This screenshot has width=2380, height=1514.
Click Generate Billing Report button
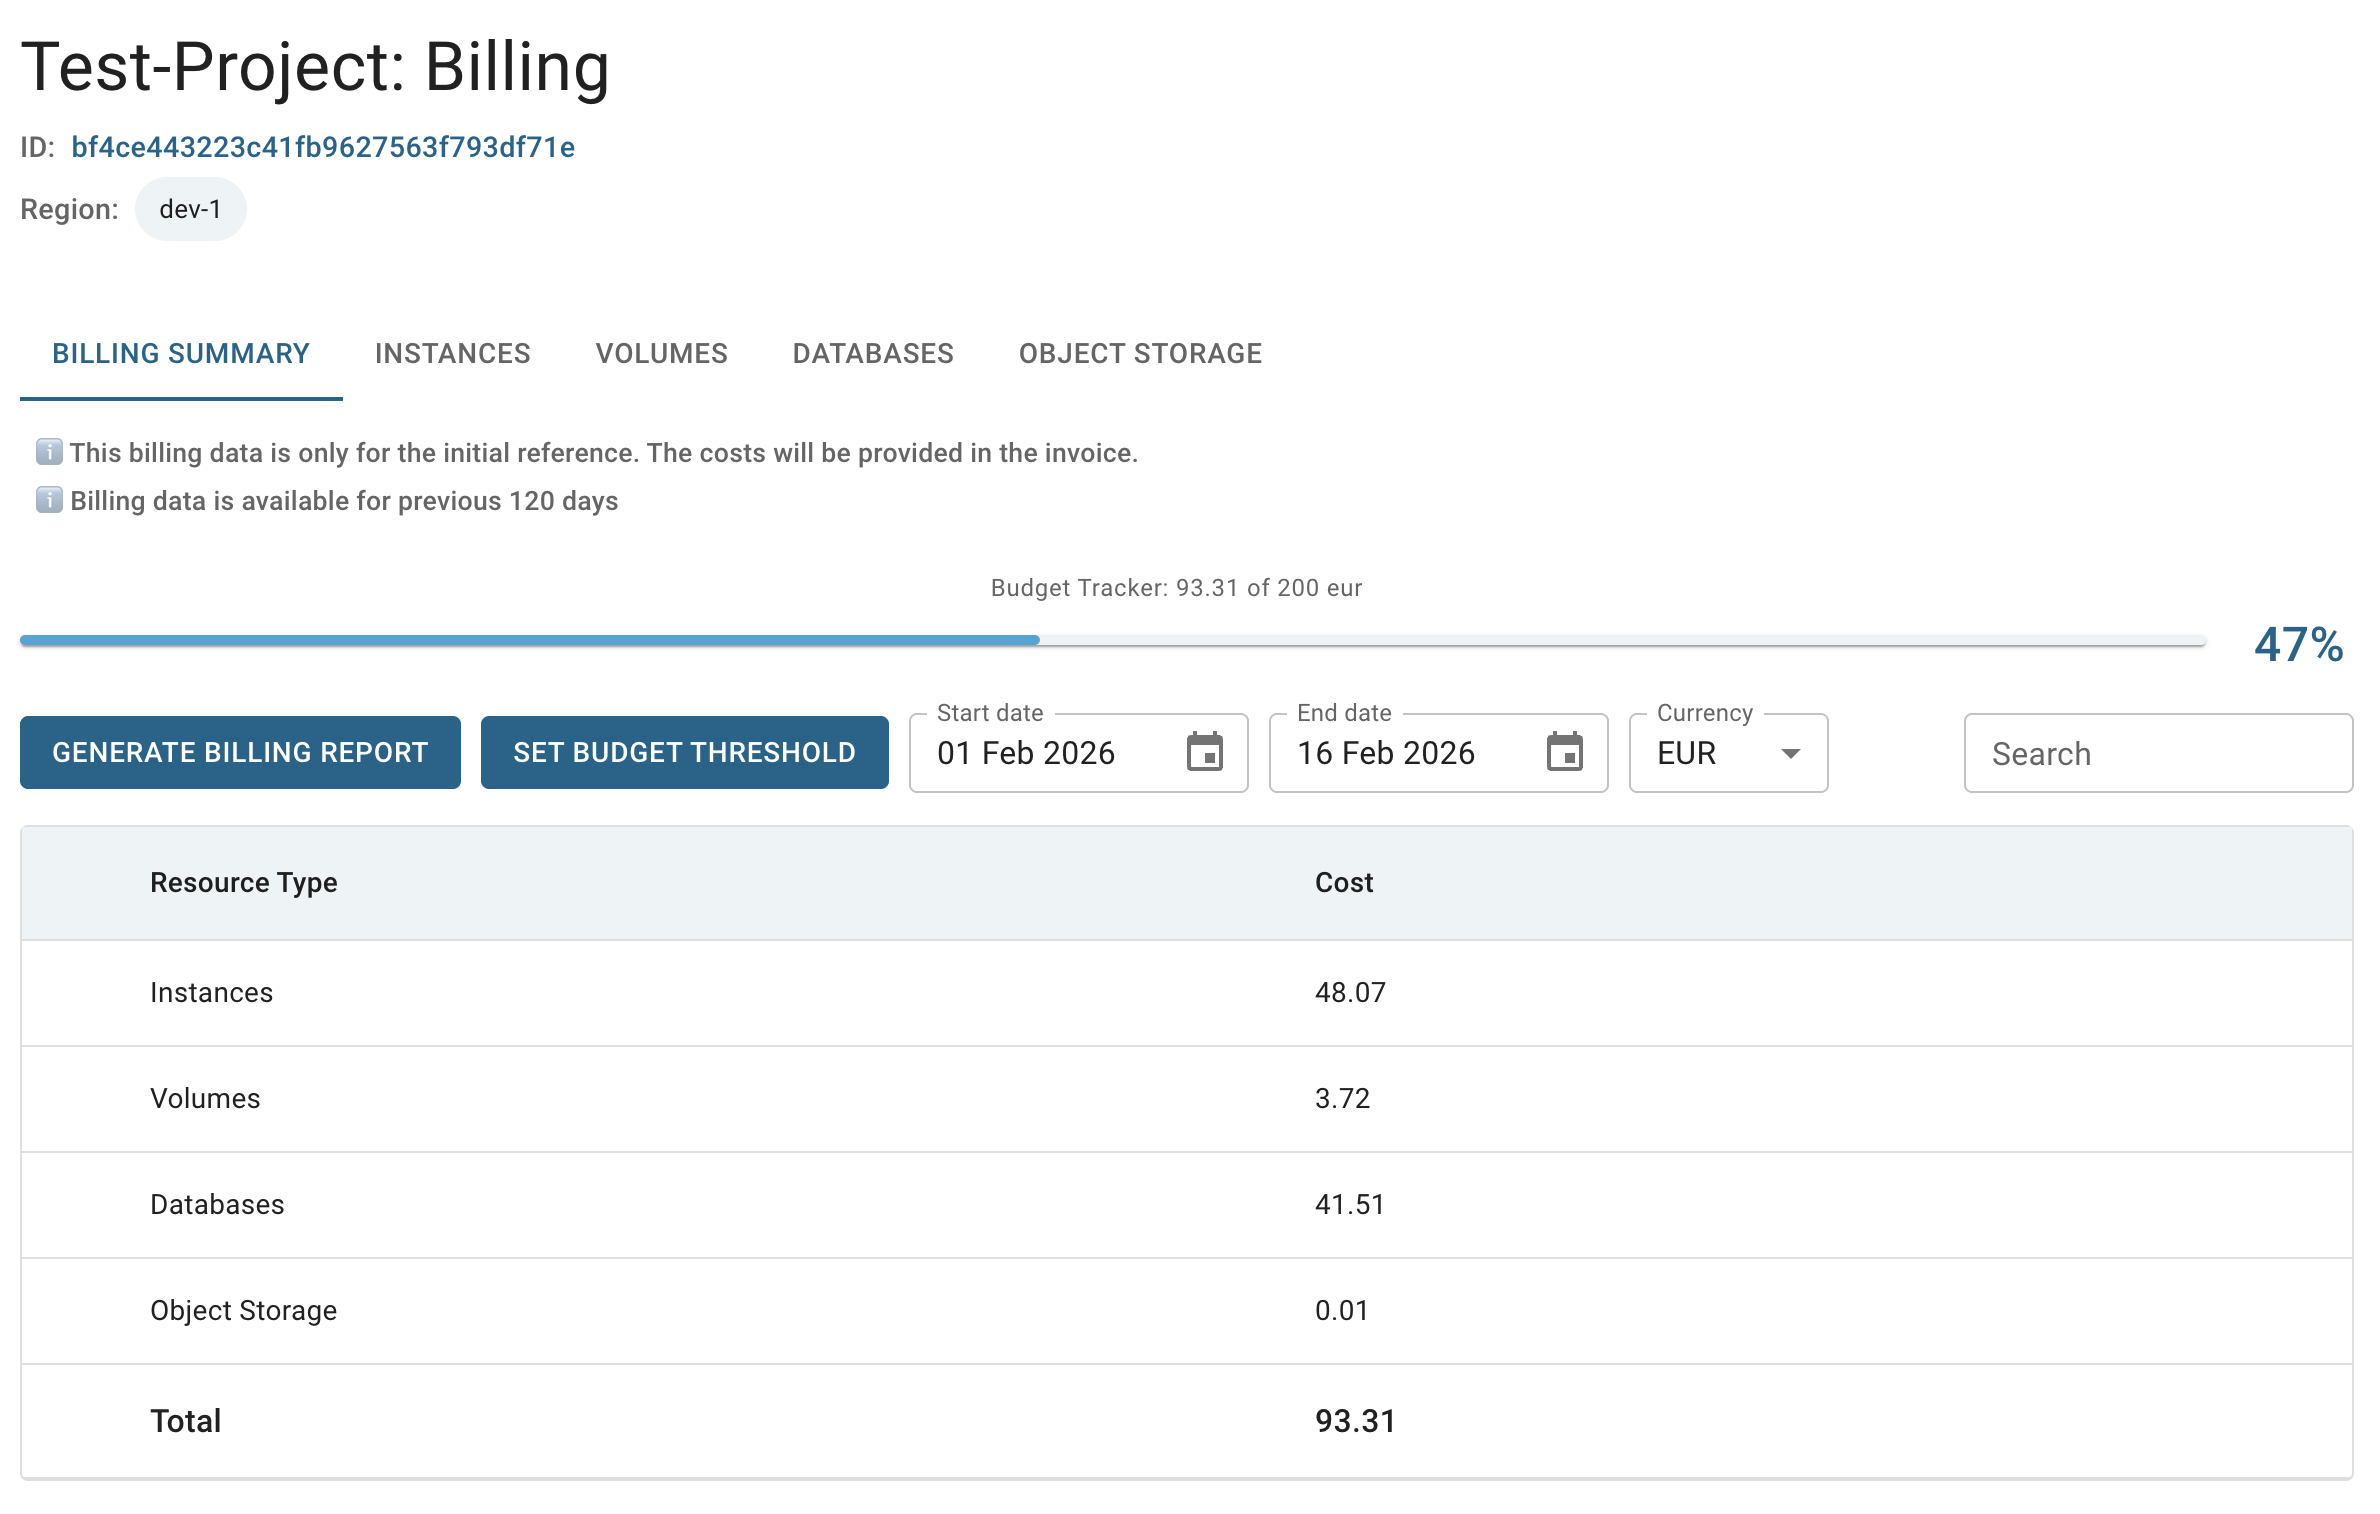tap(240, 752)
